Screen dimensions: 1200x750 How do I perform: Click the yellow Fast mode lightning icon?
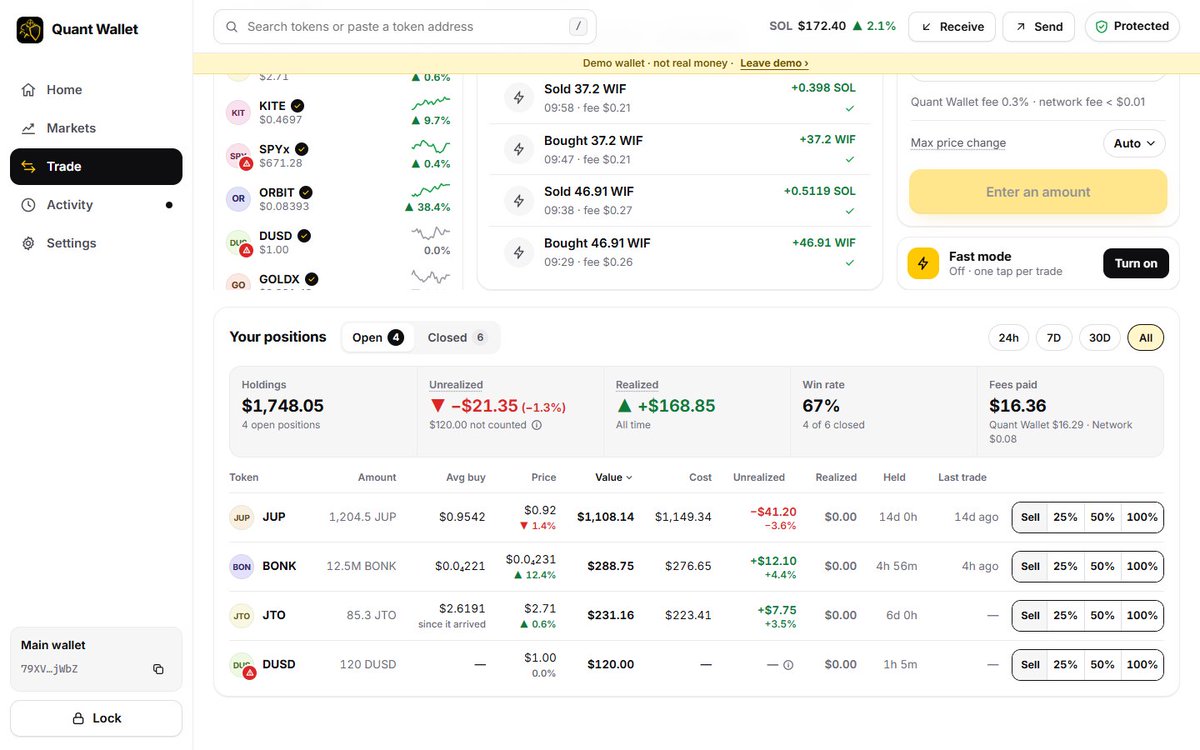click(x=923, y=263)
